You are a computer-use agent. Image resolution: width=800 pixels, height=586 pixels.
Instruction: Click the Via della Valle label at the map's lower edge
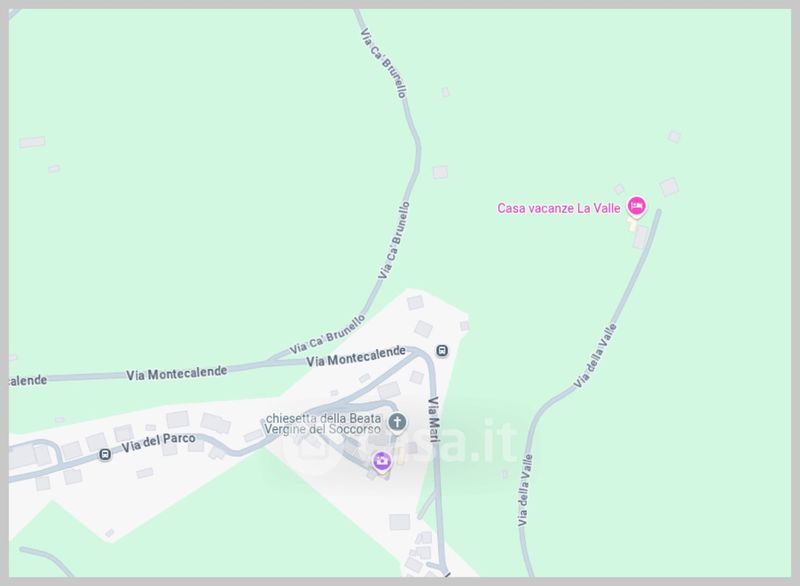click(x=525, y=490)
